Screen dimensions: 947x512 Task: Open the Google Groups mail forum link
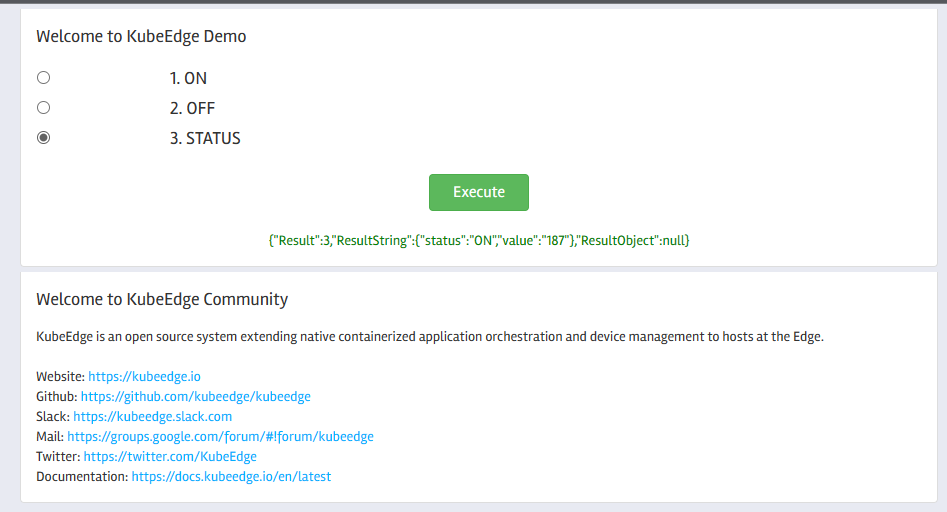(220, 437)
